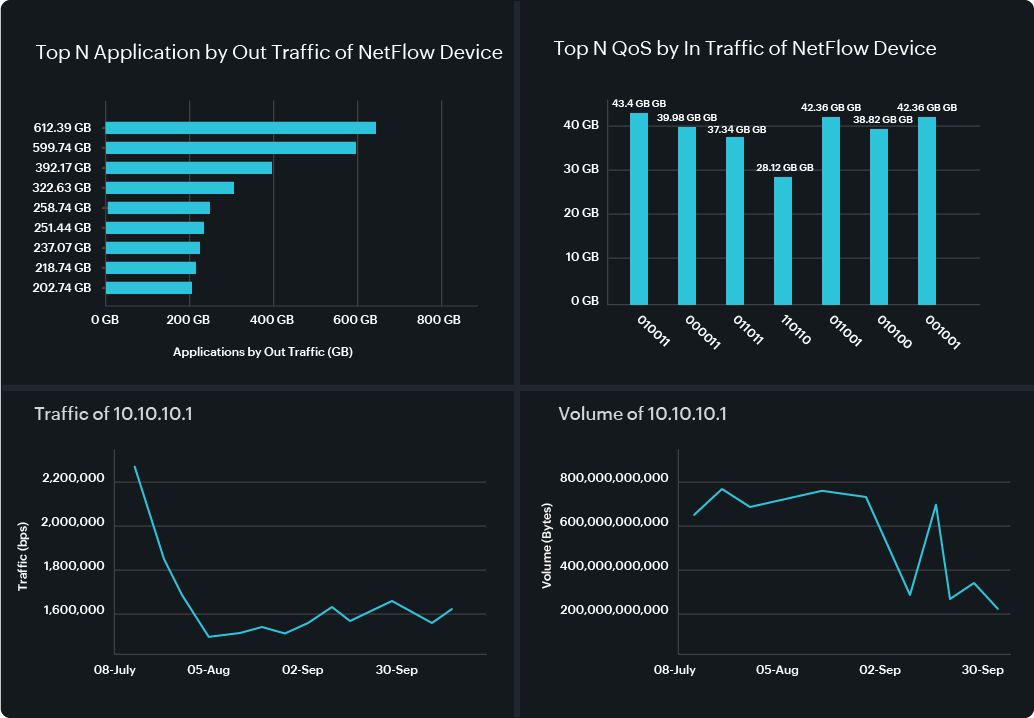Screen dimensions: 1034x718
Task: Click the 001001 QoS bar
Action: (x=926, y=210)
